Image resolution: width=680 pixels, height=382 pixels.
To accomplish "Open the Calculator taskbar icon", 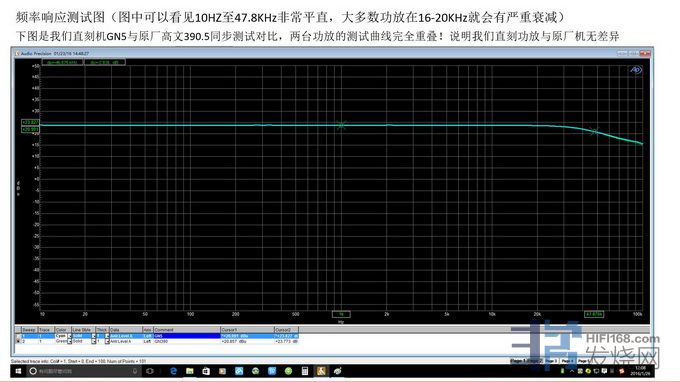I will 305,371.
